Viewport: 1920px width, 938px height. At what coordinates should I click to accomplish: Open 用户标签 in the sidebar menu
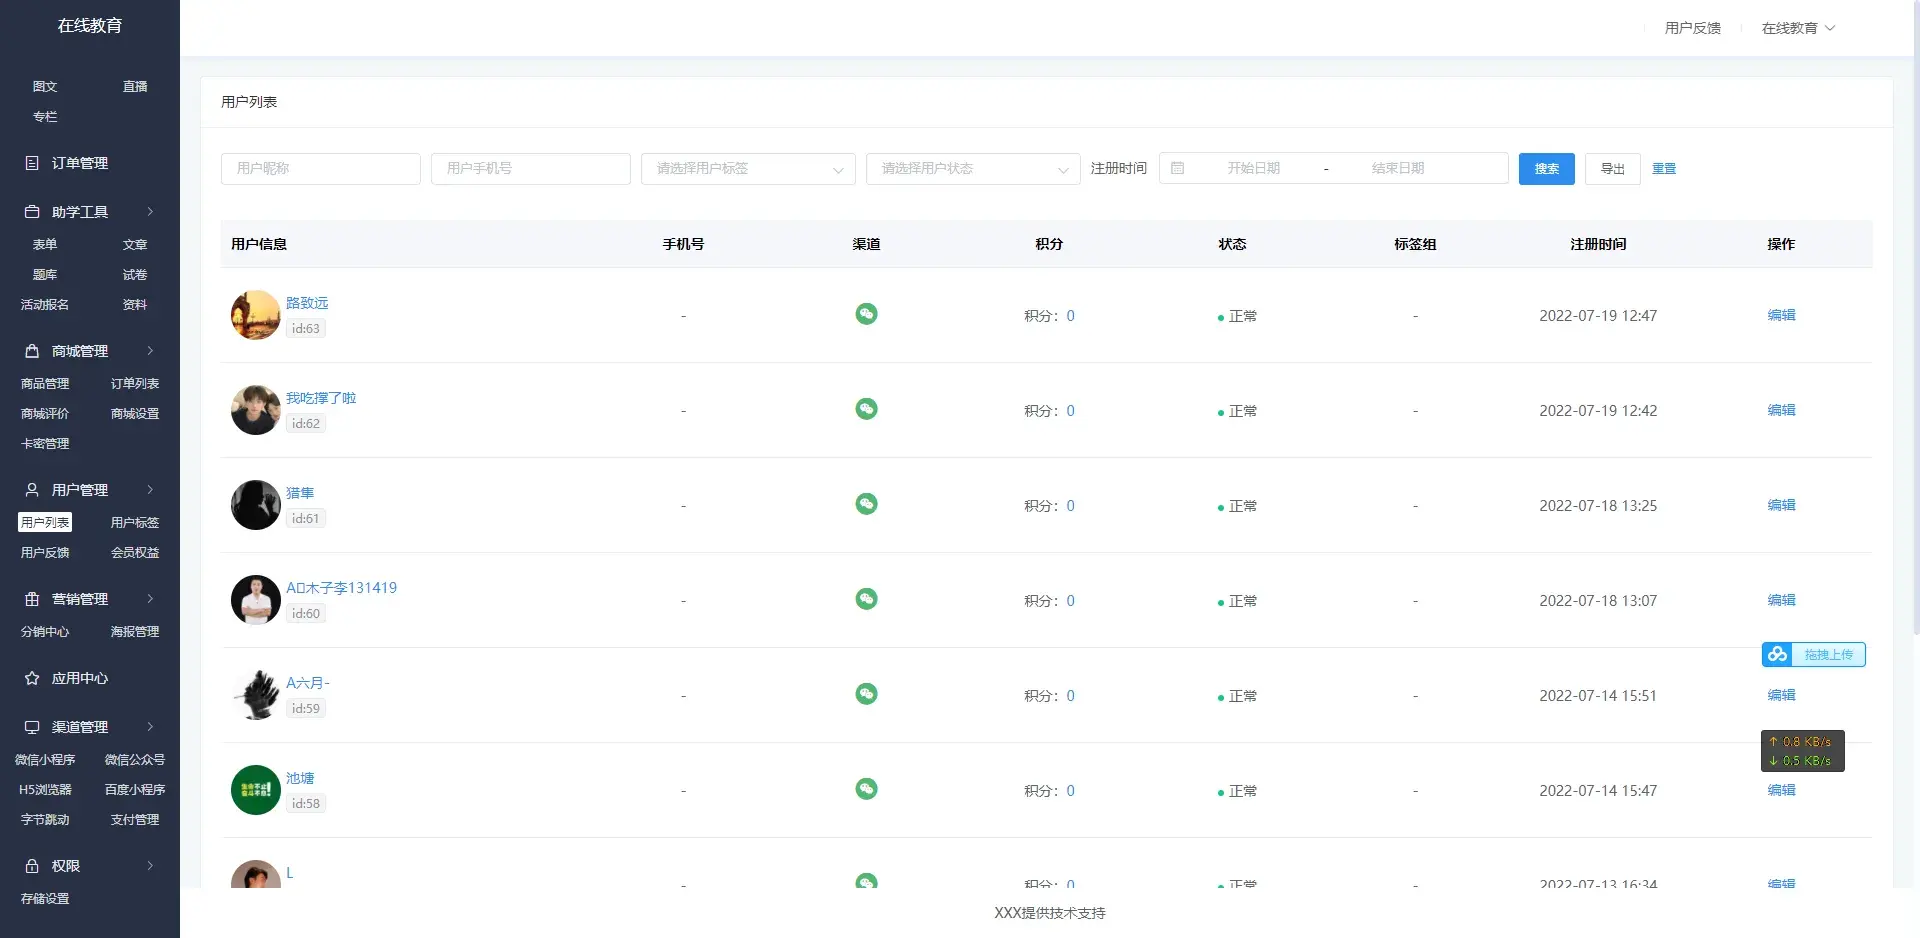pyautogui.click(x=135, y=522)
